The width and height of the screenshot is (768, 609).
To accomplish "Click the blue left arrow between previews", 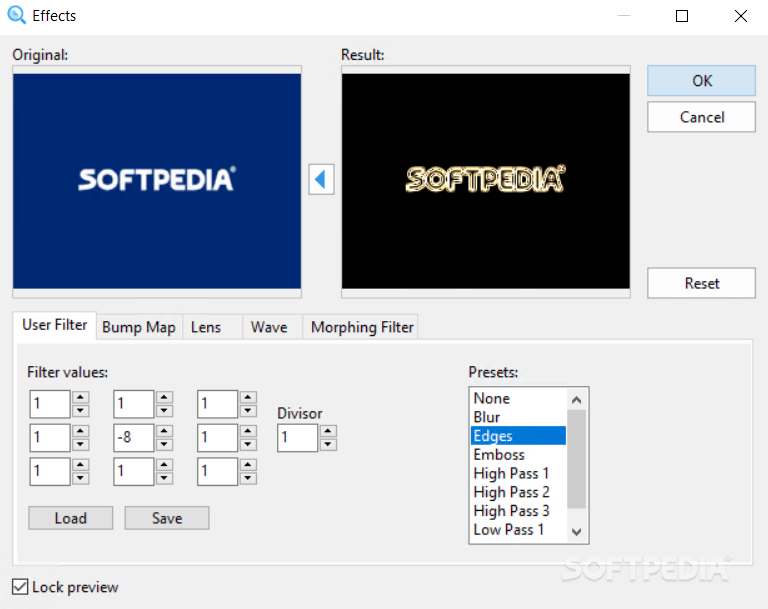I will tap(321, 179).
